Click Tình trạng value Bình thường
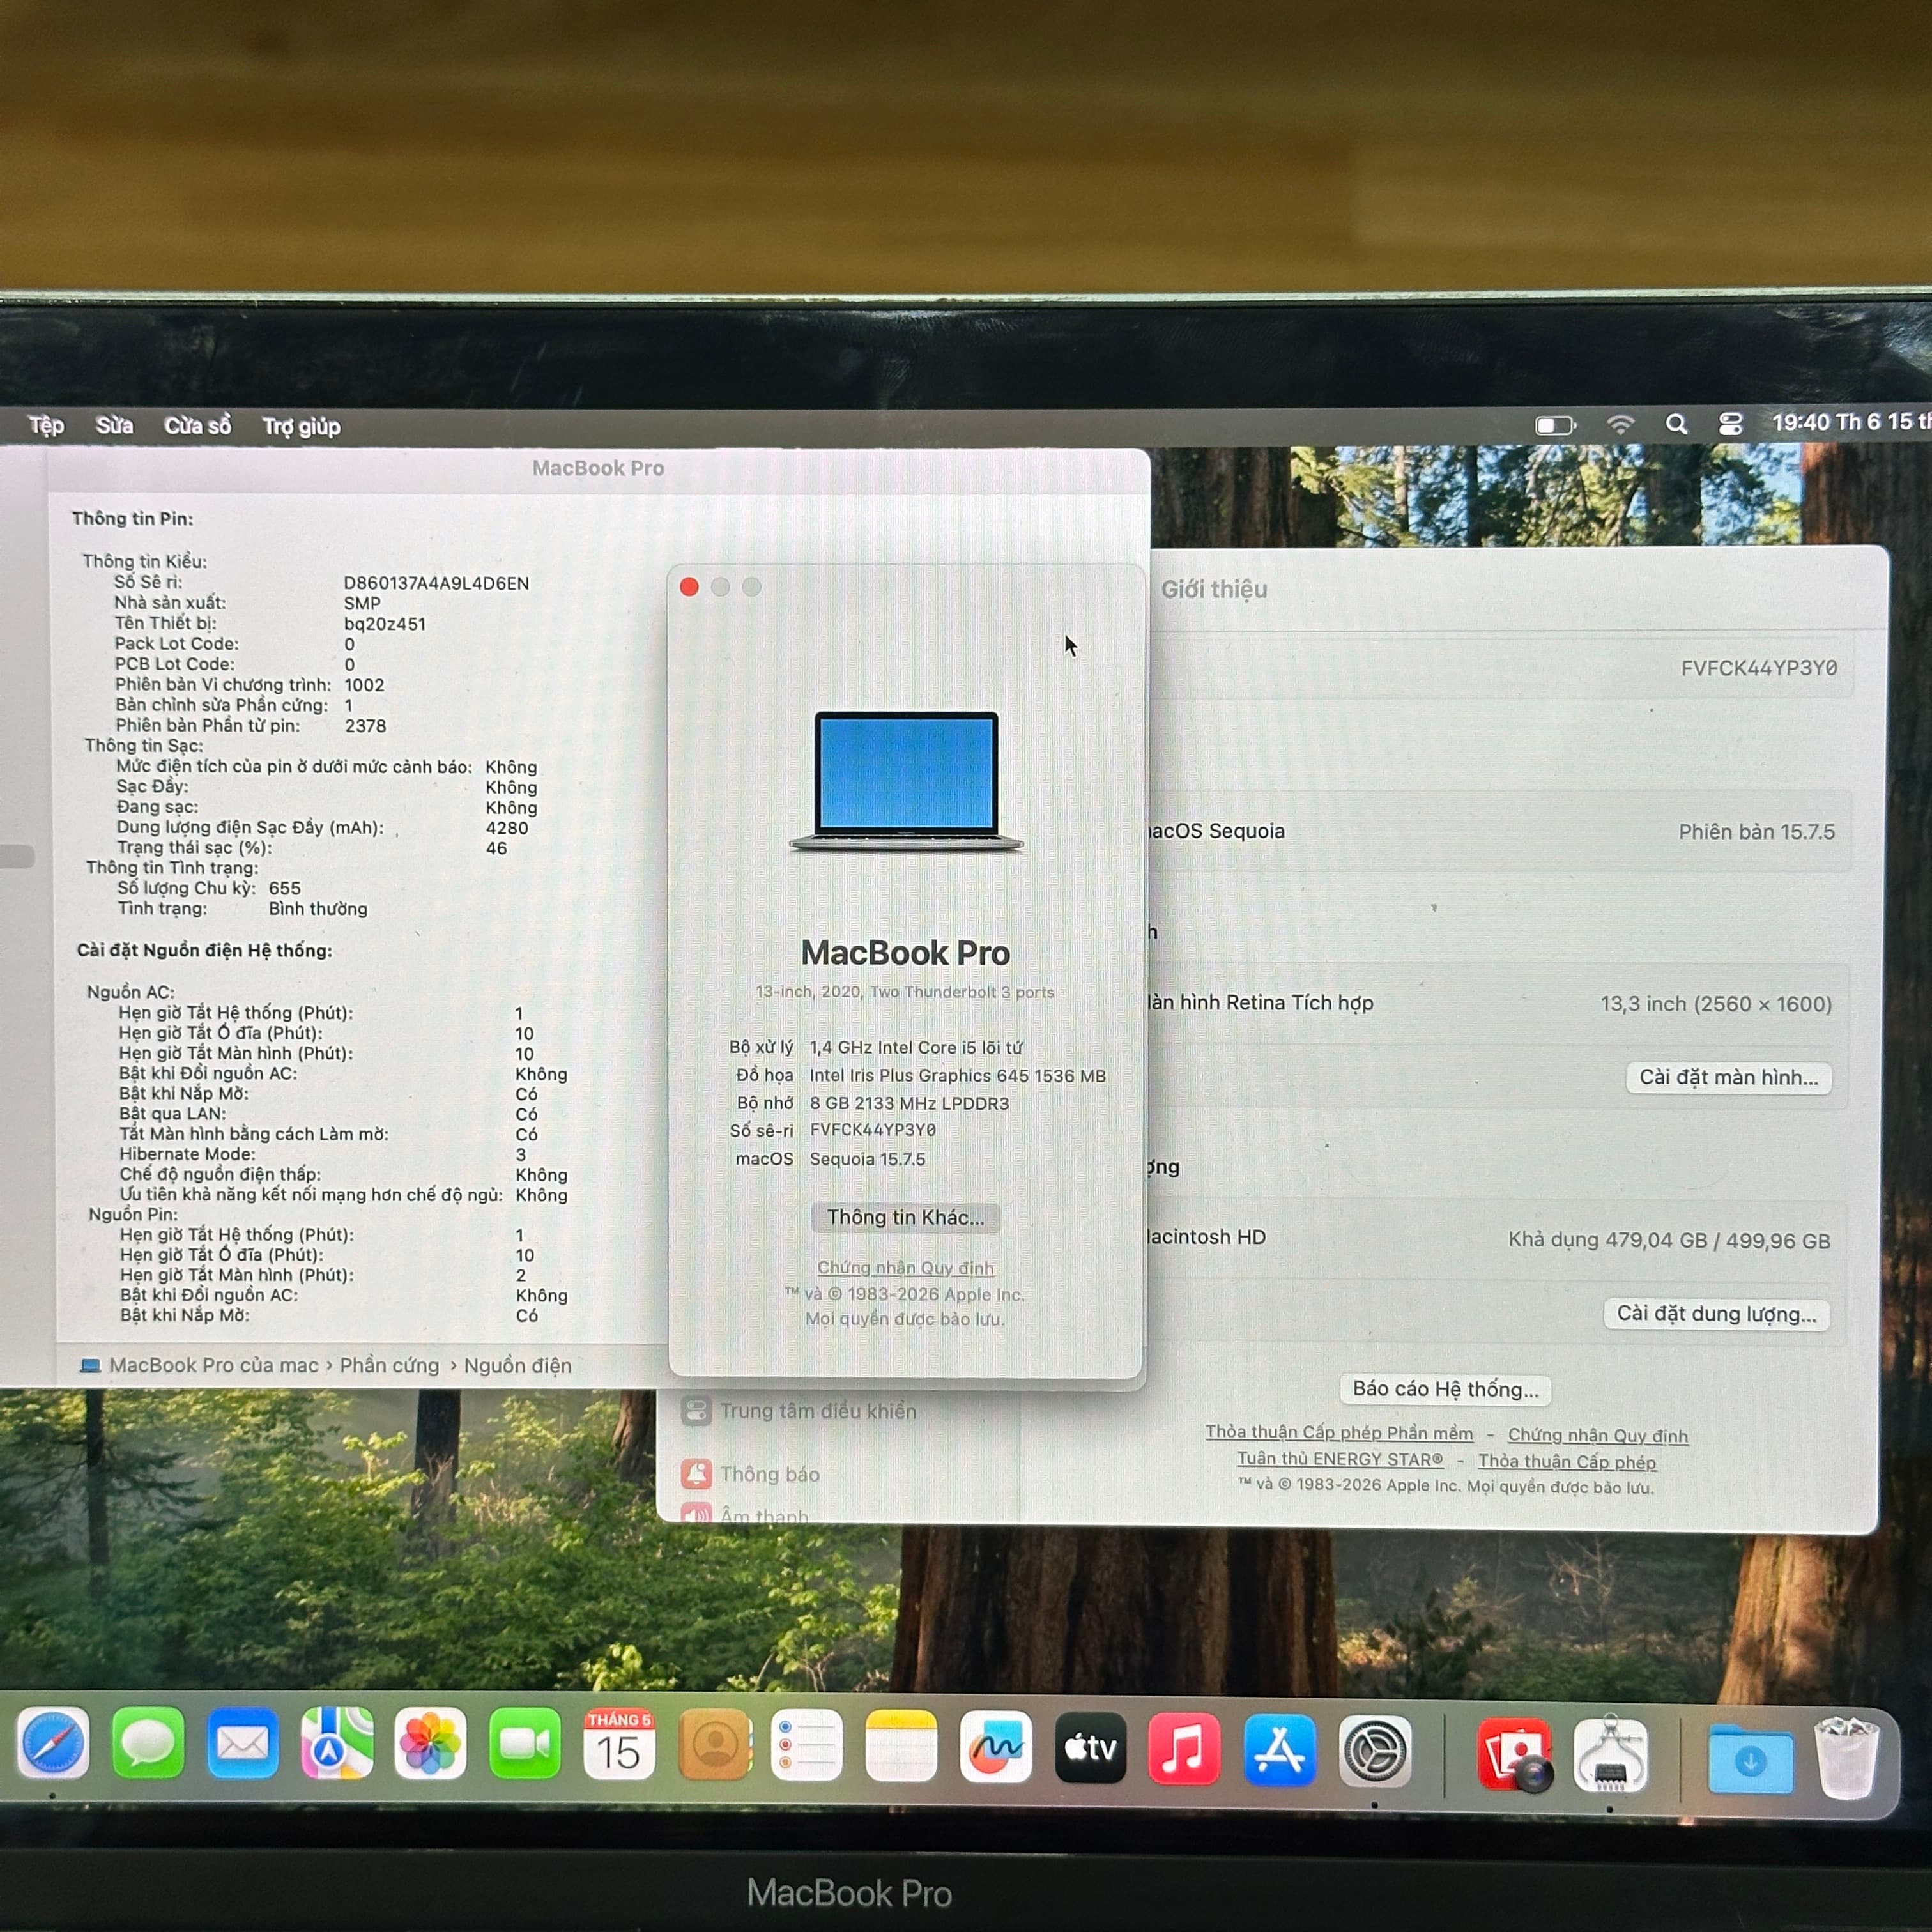Screen dimensions: 1932x1932 317,909
